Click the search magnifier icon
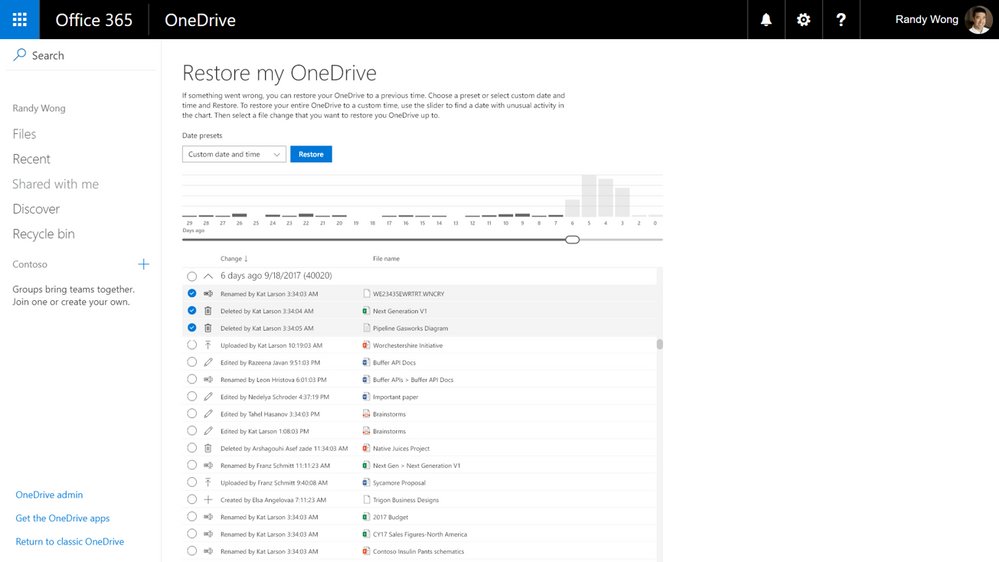This screenshot has width=999, height=562. (x=20, y=55)
